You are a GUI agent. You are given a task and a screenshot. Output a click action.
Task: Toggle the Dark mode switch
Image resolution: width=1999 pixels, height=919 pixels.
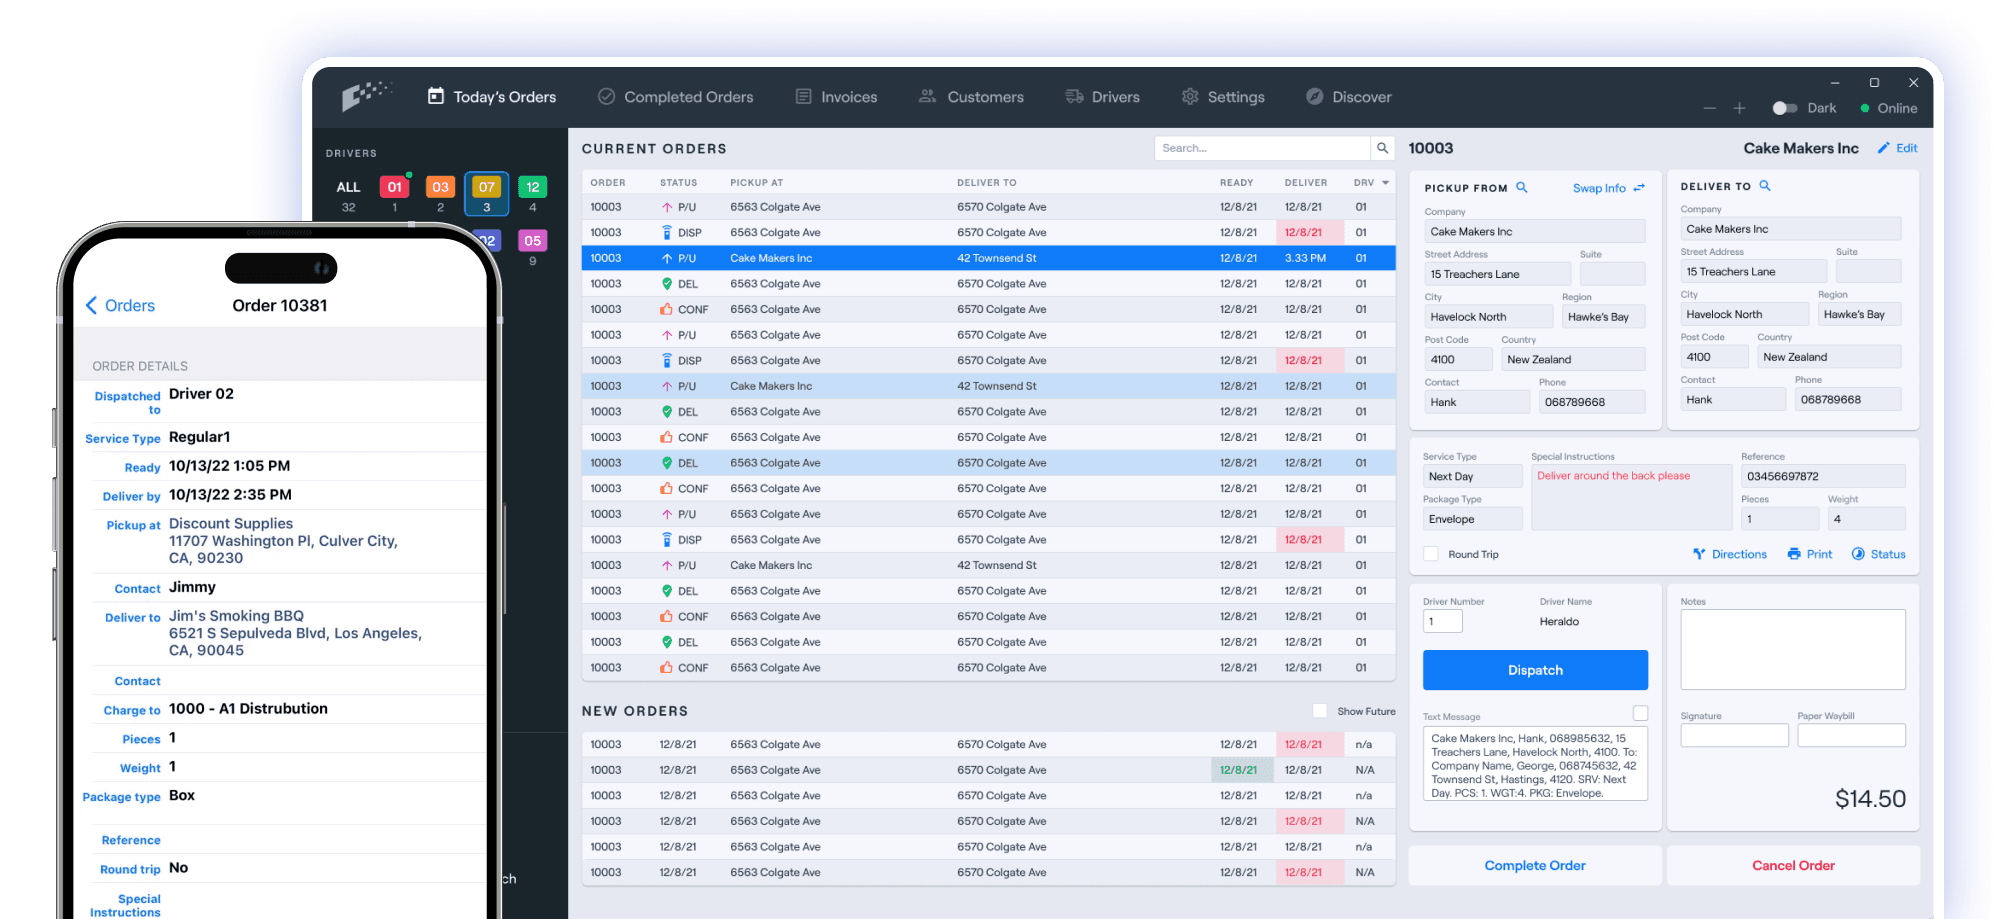click(1785, 108)
